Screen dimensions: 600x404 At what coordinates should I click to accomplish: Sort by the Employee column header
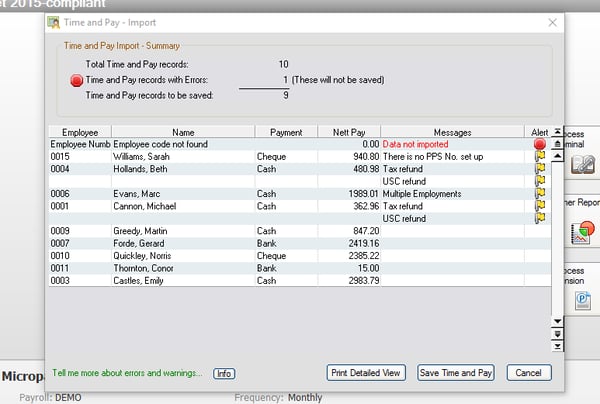[80, 132]
